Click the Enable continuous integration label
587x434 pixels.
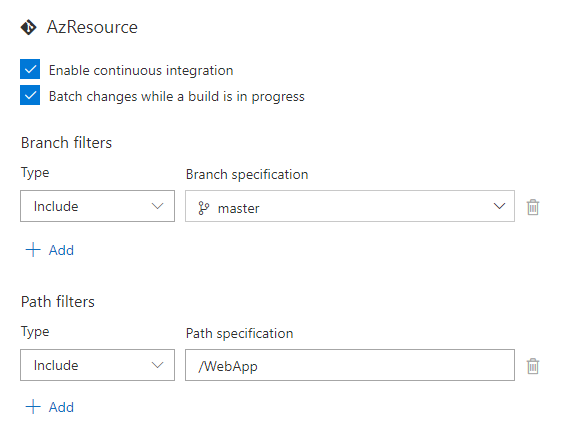[141, 70]
